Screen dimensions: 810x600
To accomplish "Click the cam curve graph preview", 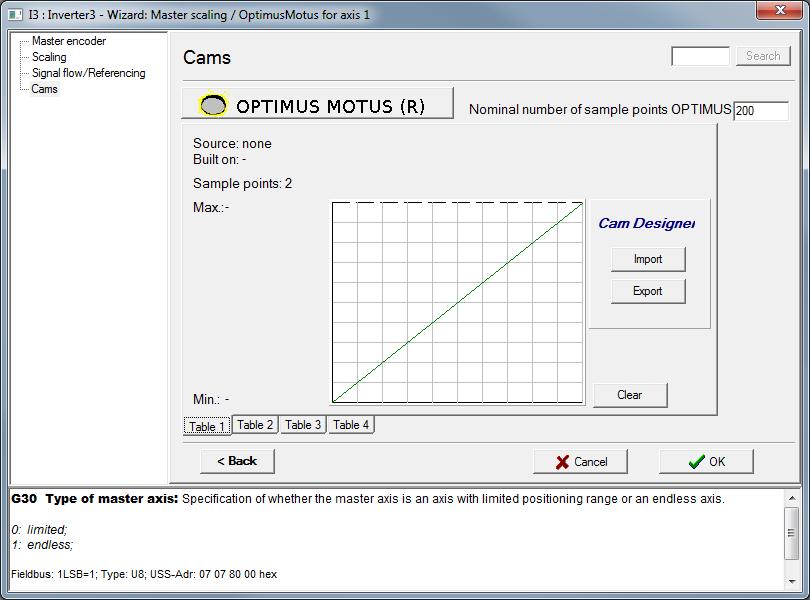I will pyautogui.click(x=458, y=302).
